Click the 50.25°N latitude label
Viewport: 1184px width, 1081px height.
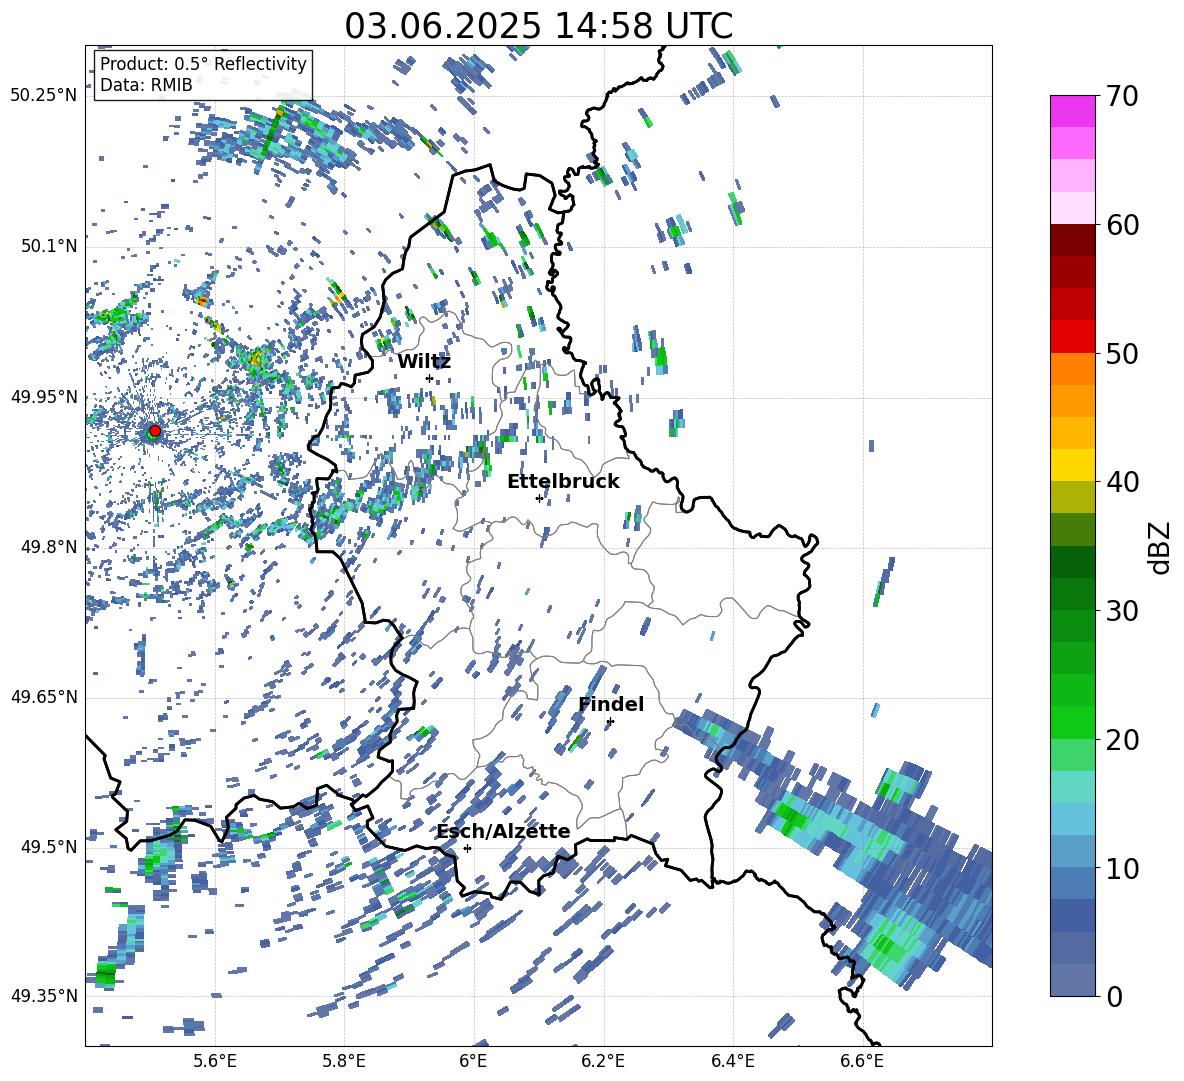[44, 96]
